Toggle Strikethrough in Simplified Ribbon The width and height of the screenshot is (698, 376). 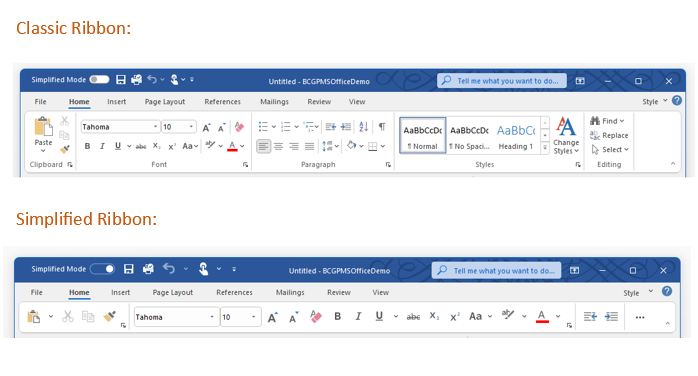click(413, 317)
